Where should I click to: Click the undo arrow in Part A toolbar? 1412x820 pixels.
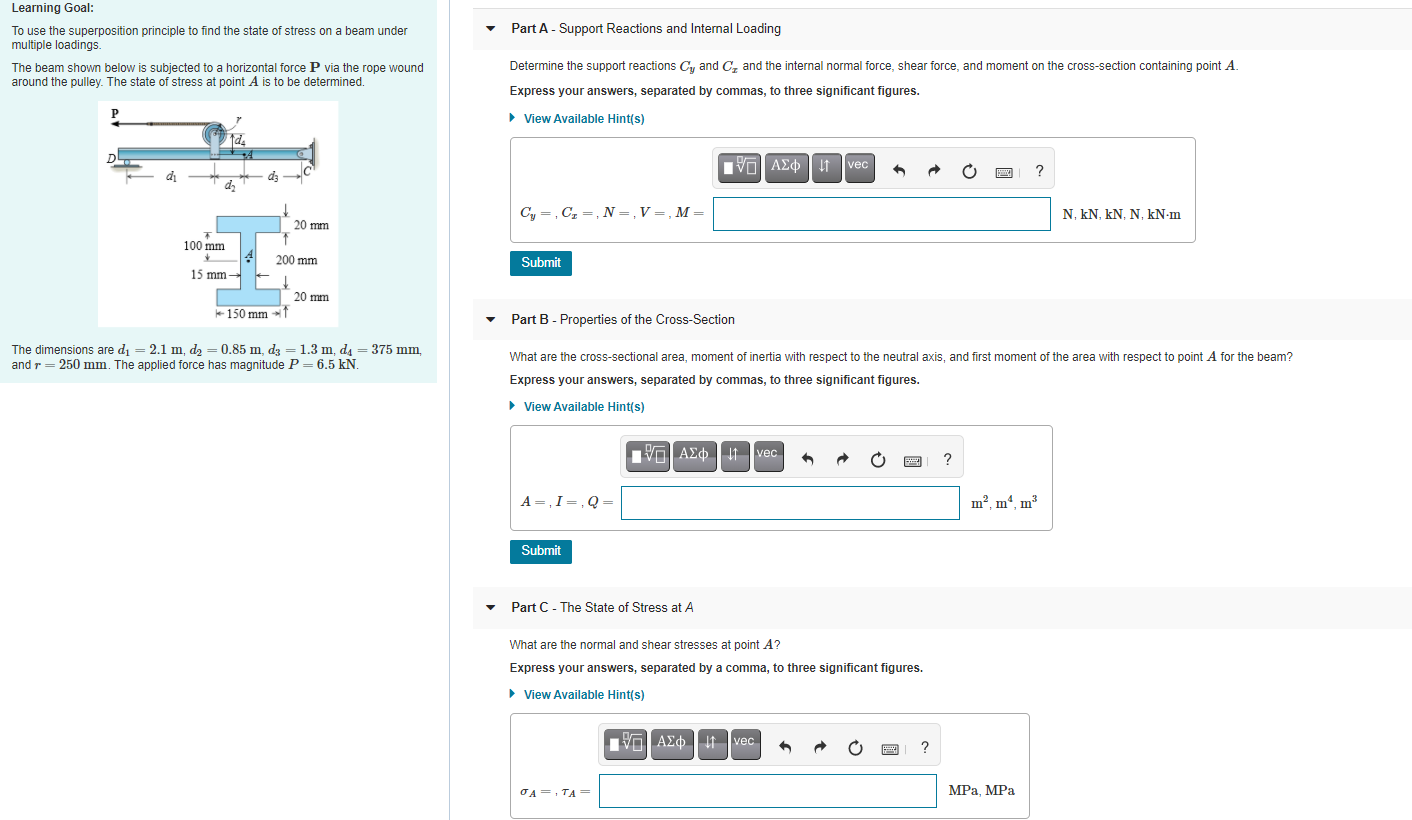[x=900, y=170]
